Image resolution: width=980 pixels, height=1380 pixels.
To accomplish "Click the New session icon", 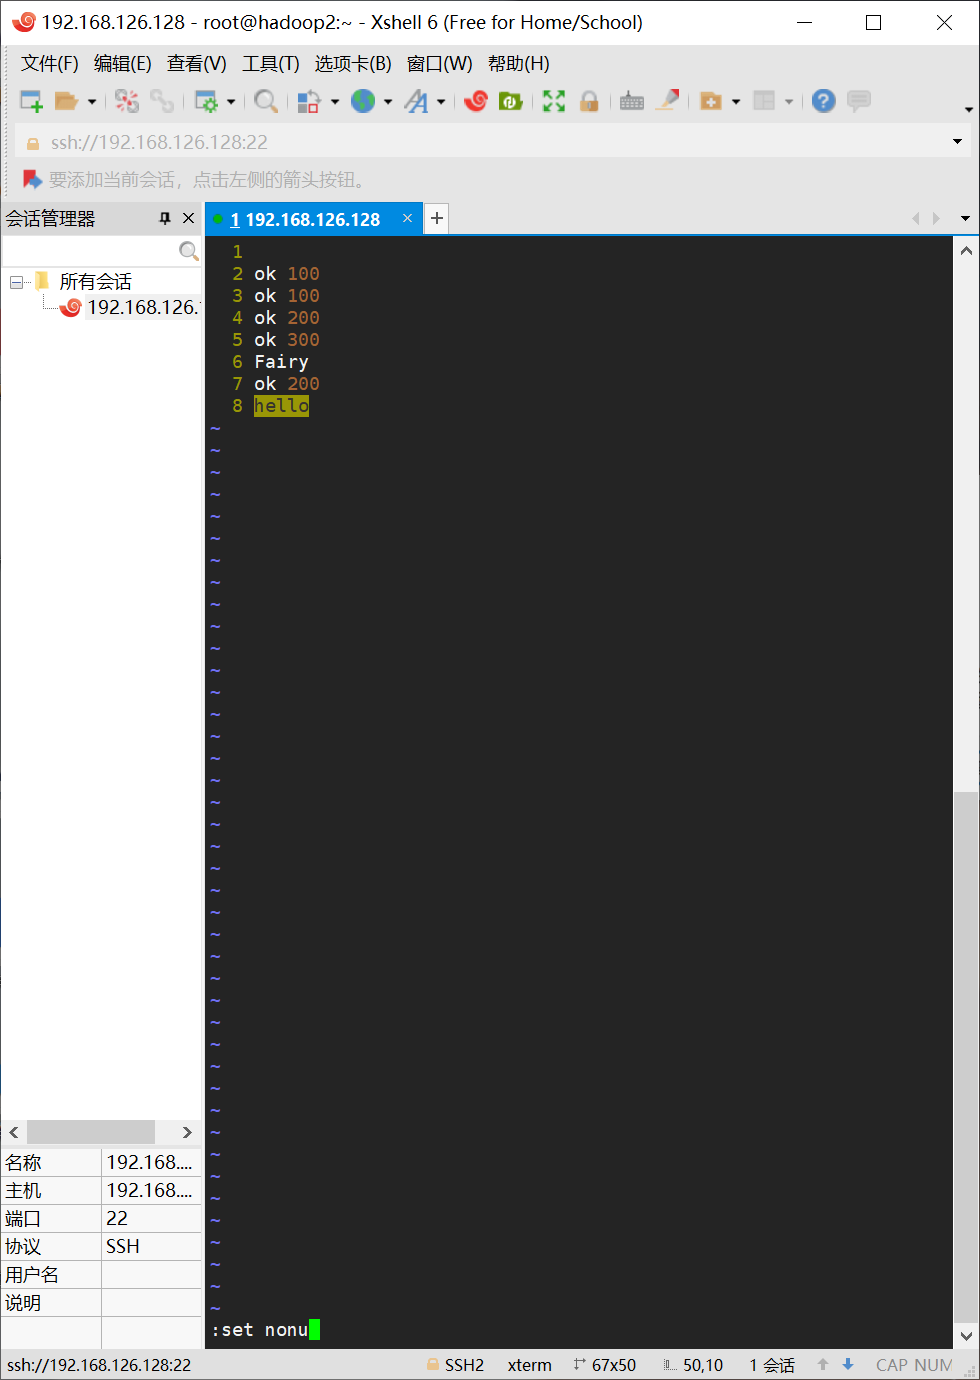I will [31, 101].
